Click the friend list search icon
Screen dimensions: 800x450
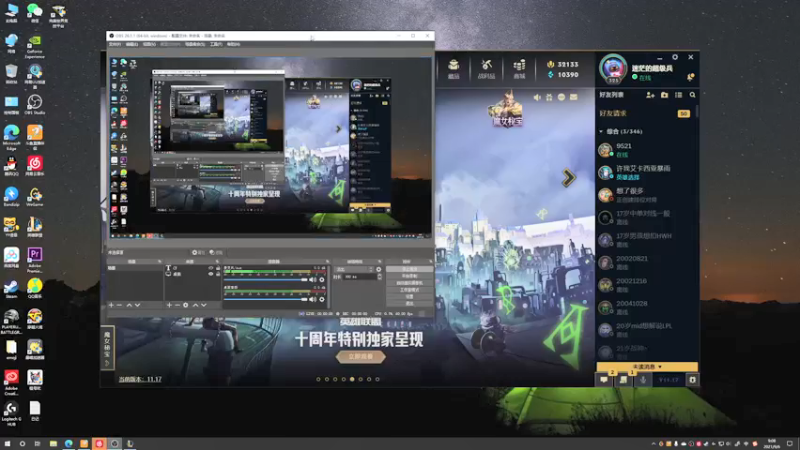click(x=692, y=95)
